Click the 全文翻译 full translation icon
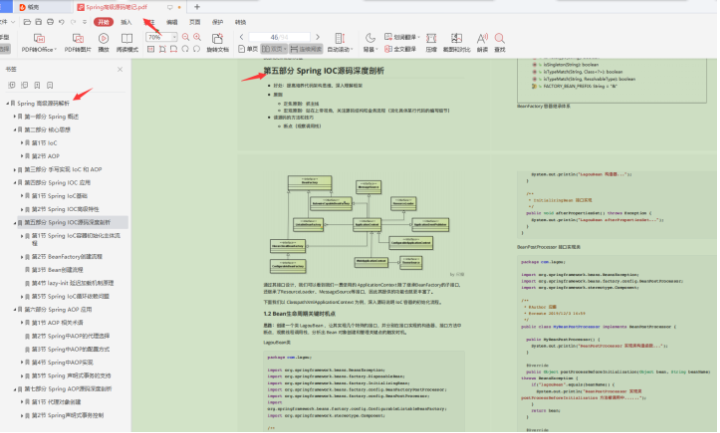This screenshot has width=720, height=433. click(x=388, y=49)
